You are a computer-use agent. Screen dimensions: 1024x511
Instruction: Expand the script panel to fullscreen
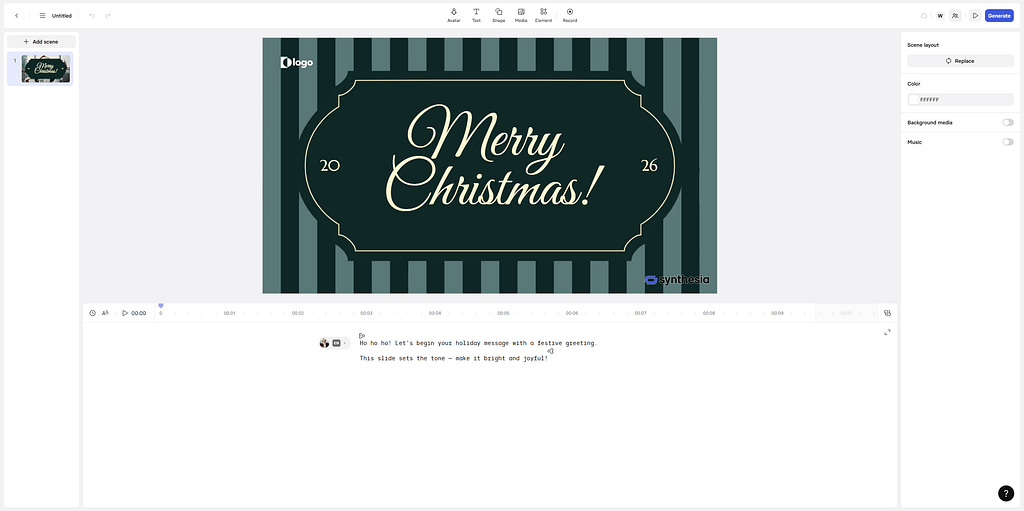pos(887,332)
